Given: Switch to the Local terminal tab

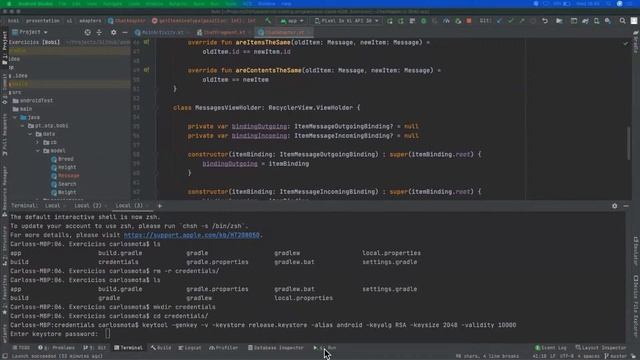Looking at the screenshot, I should tap(52, 206).
